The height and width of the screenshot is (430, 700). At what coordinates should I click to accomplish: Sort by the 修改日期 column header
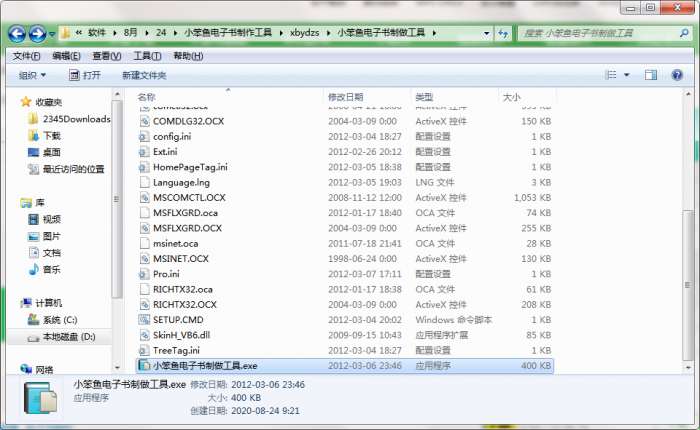(x=346, y=97)
